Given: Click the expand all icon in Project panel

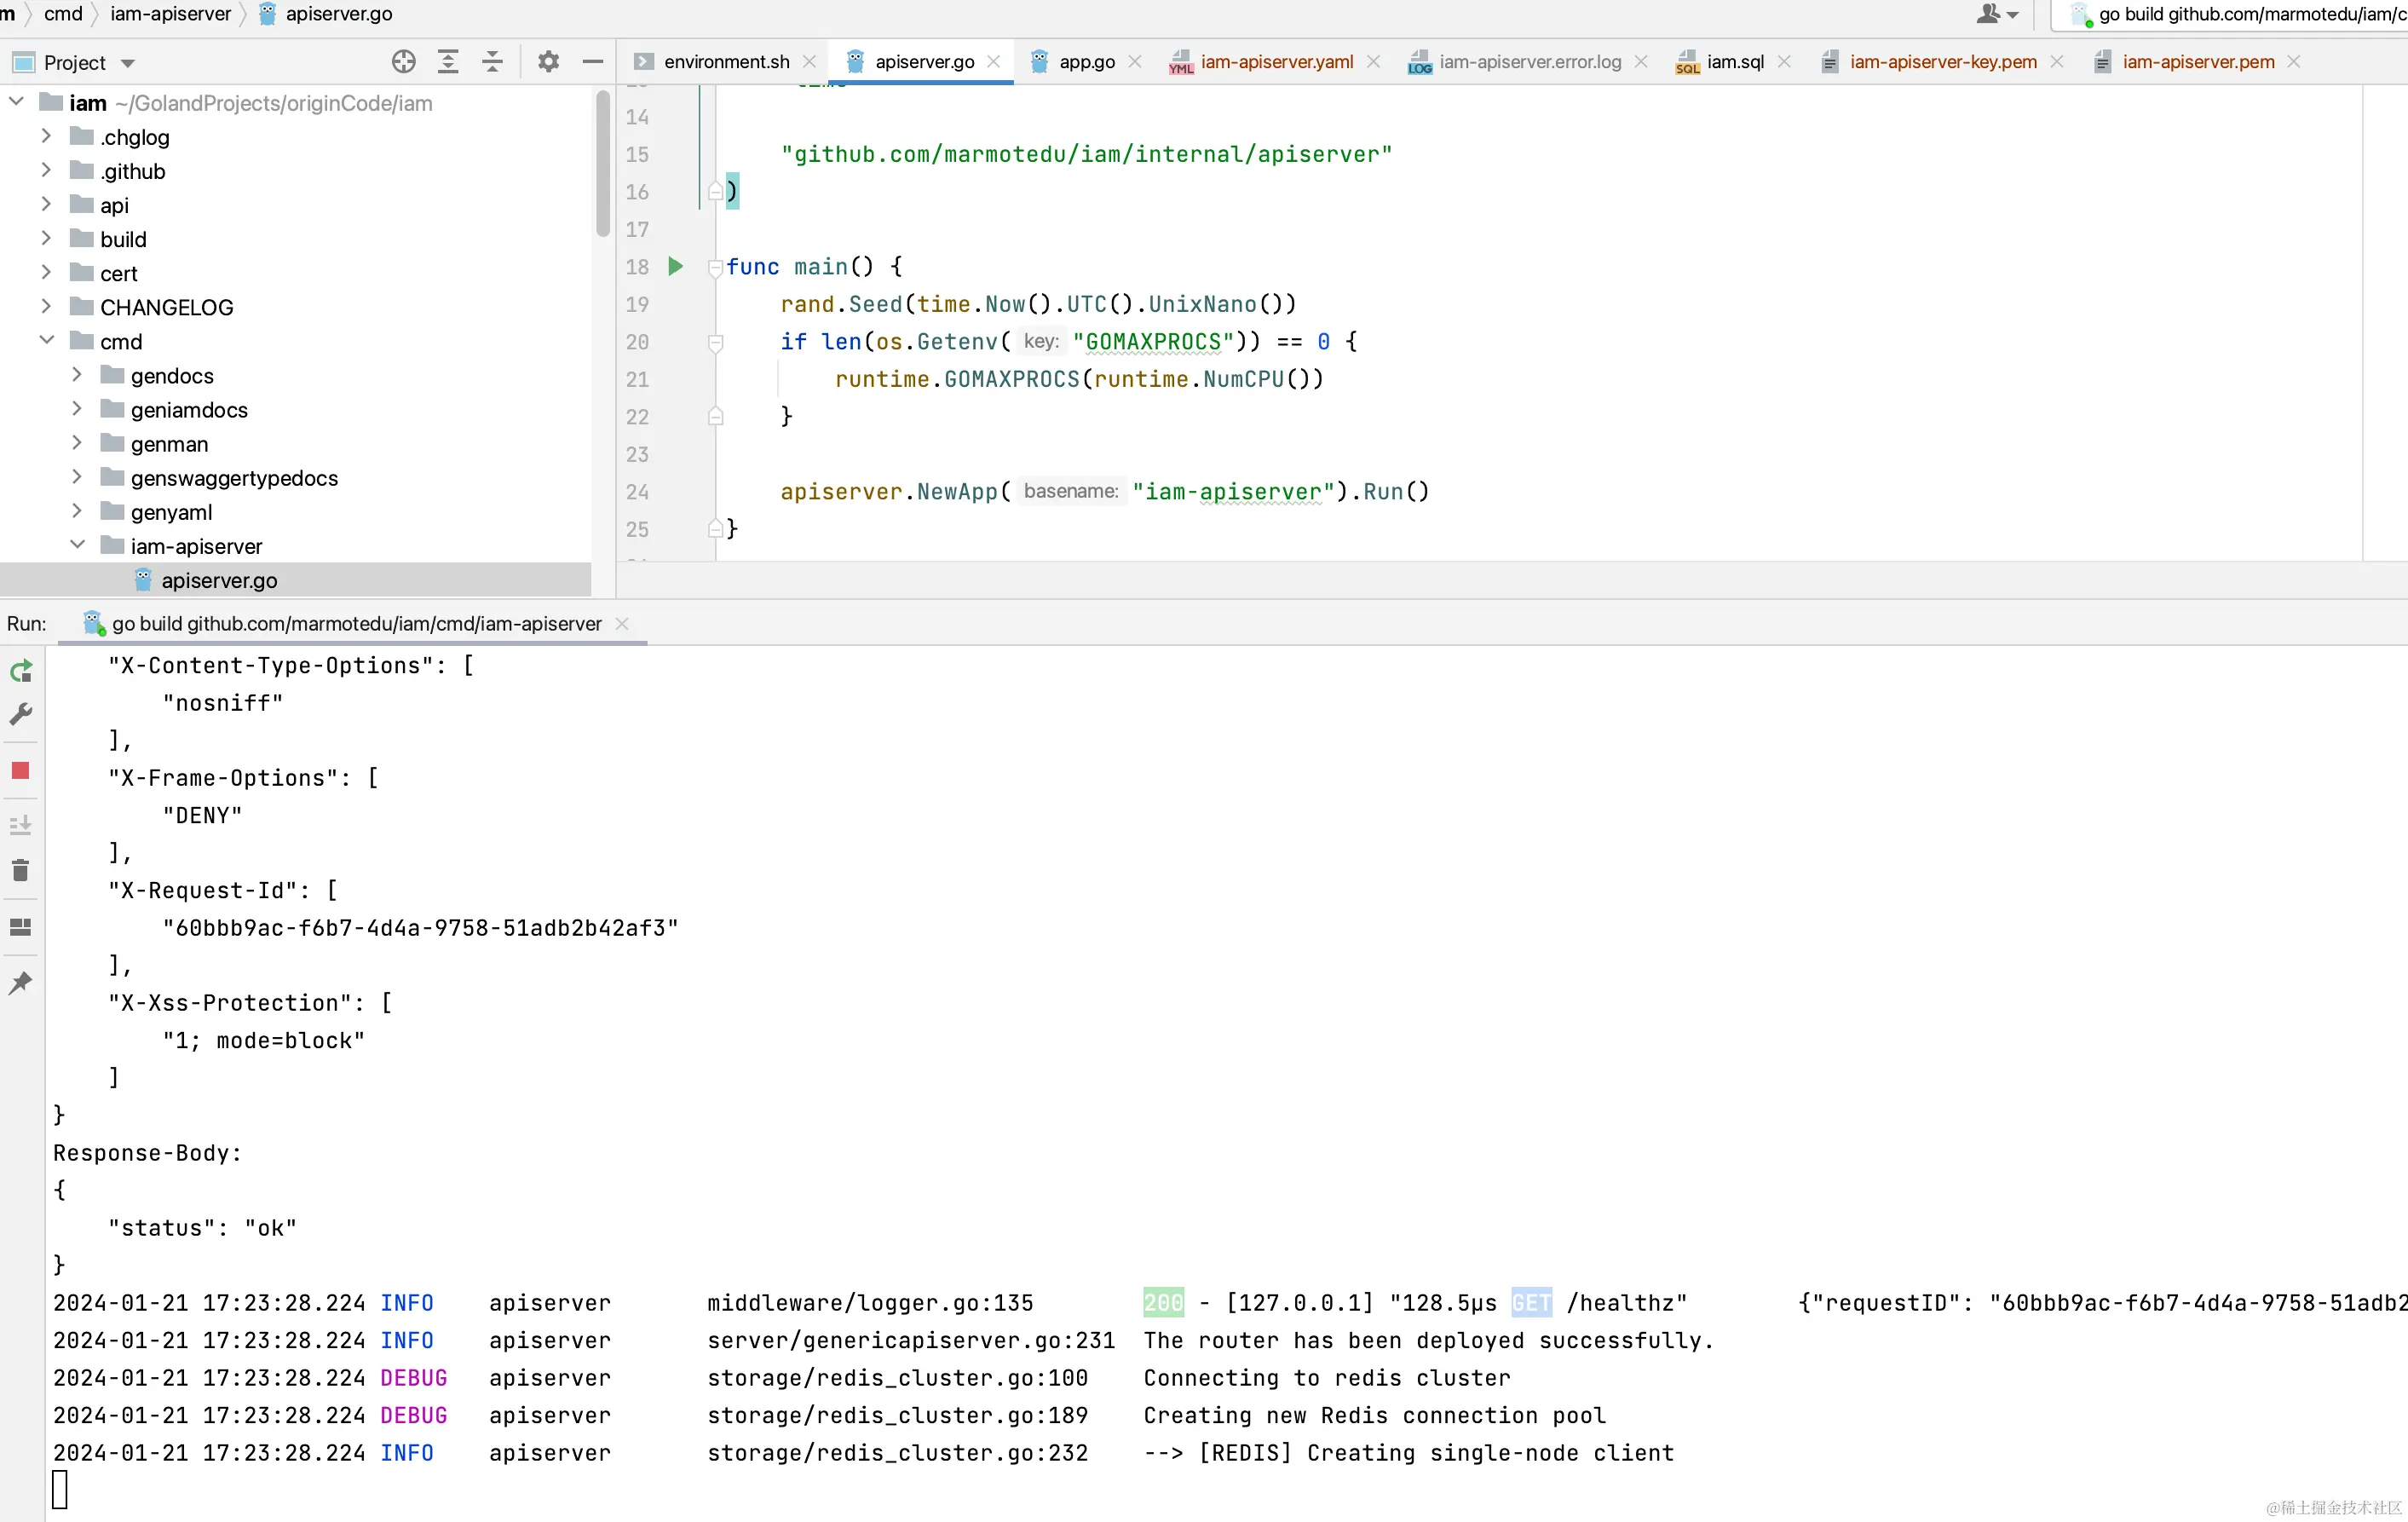Looking at the screenshot, I should 448,62.
